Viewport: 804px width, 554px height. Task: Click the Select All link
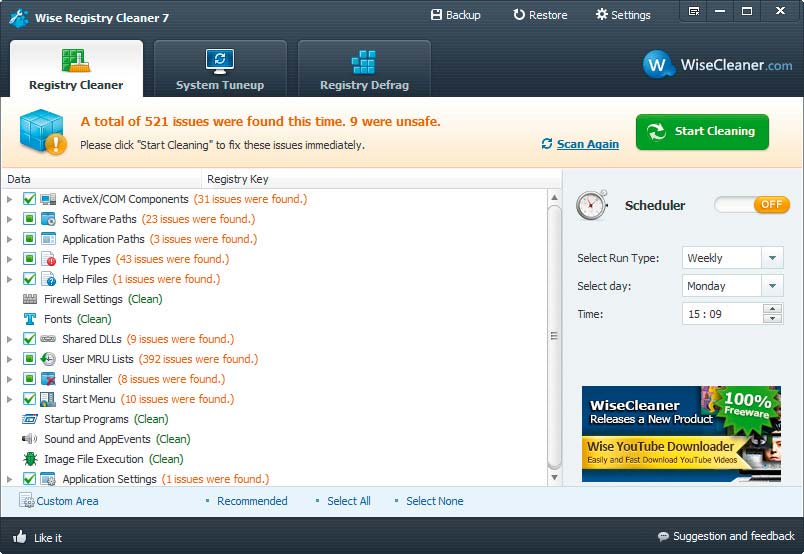349,501
